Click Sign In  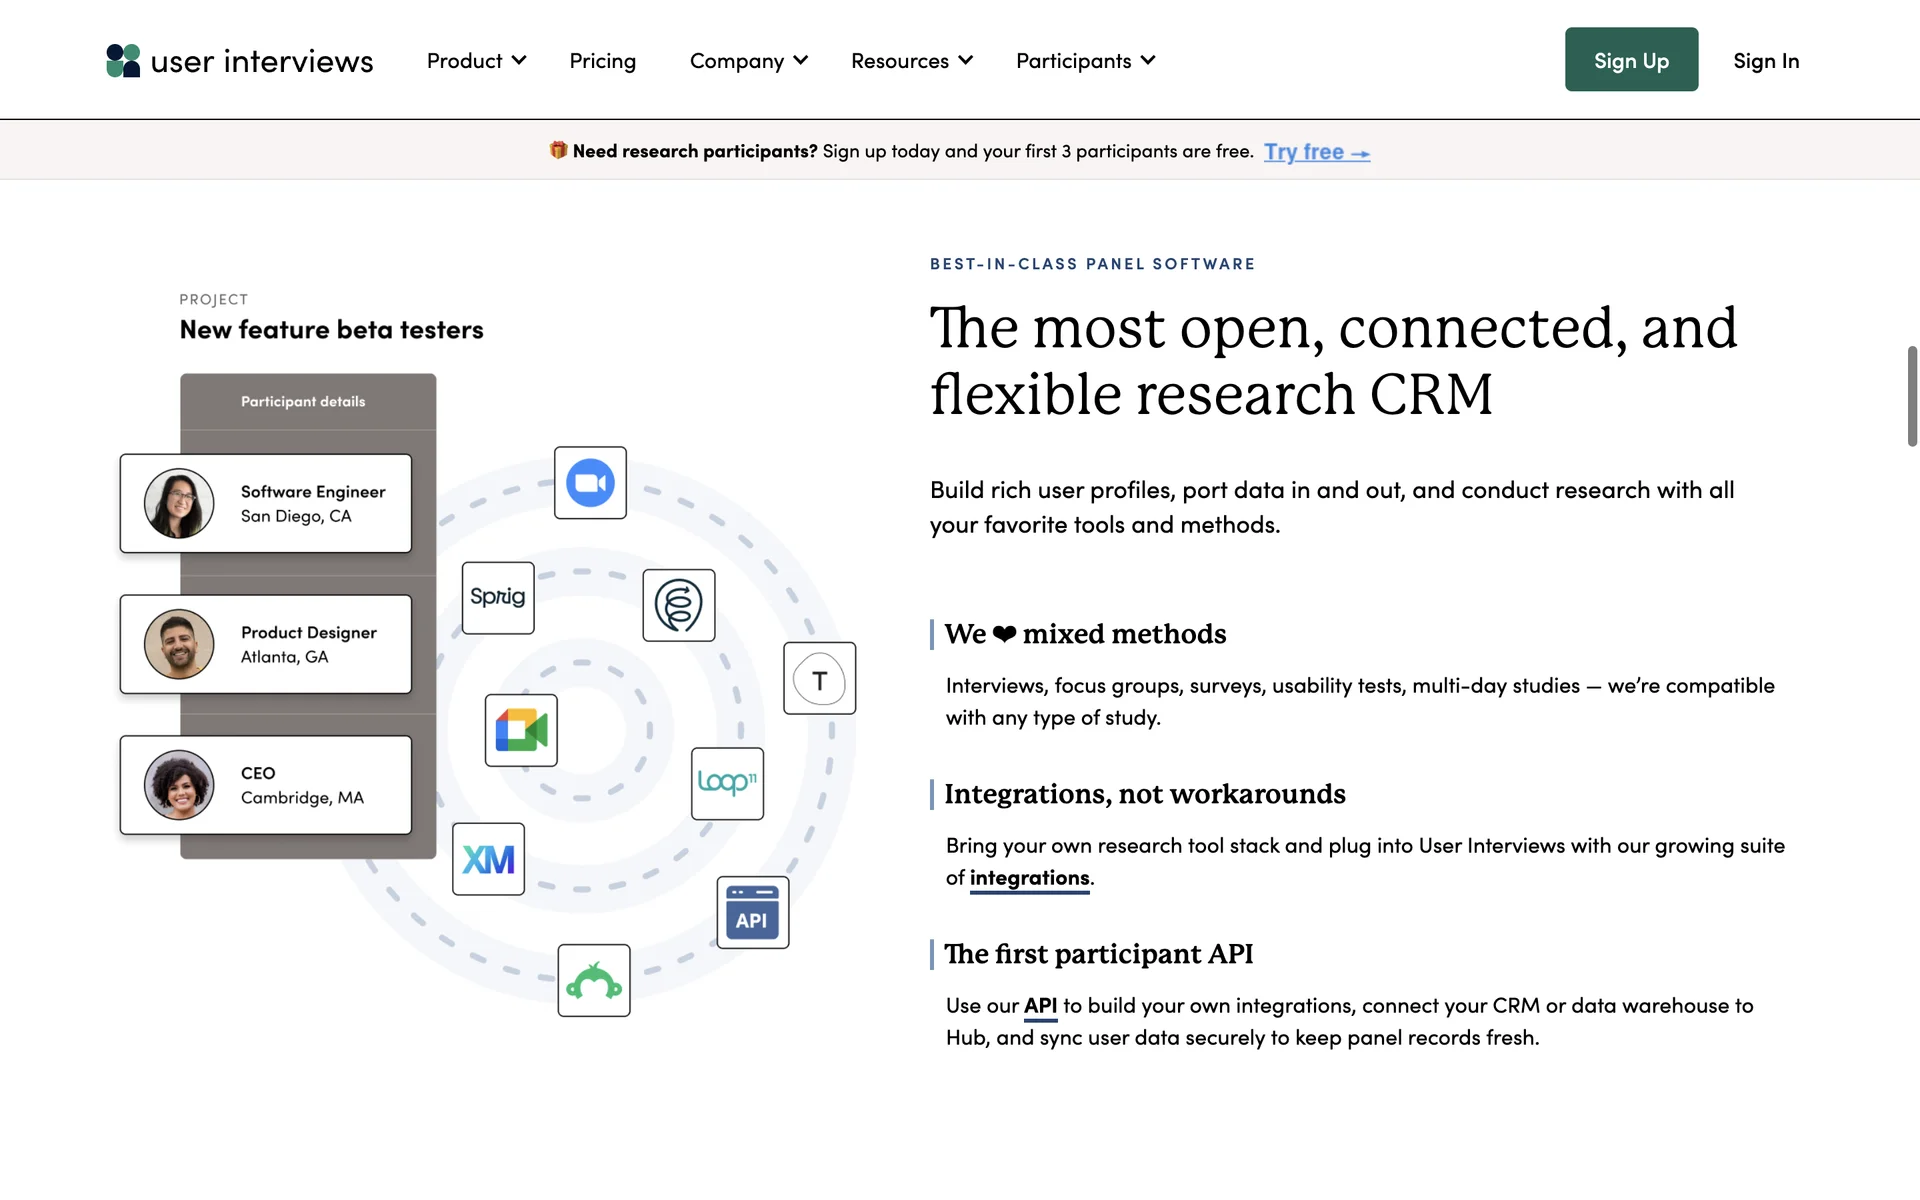pyautogui.click(x=1765, y=61)
